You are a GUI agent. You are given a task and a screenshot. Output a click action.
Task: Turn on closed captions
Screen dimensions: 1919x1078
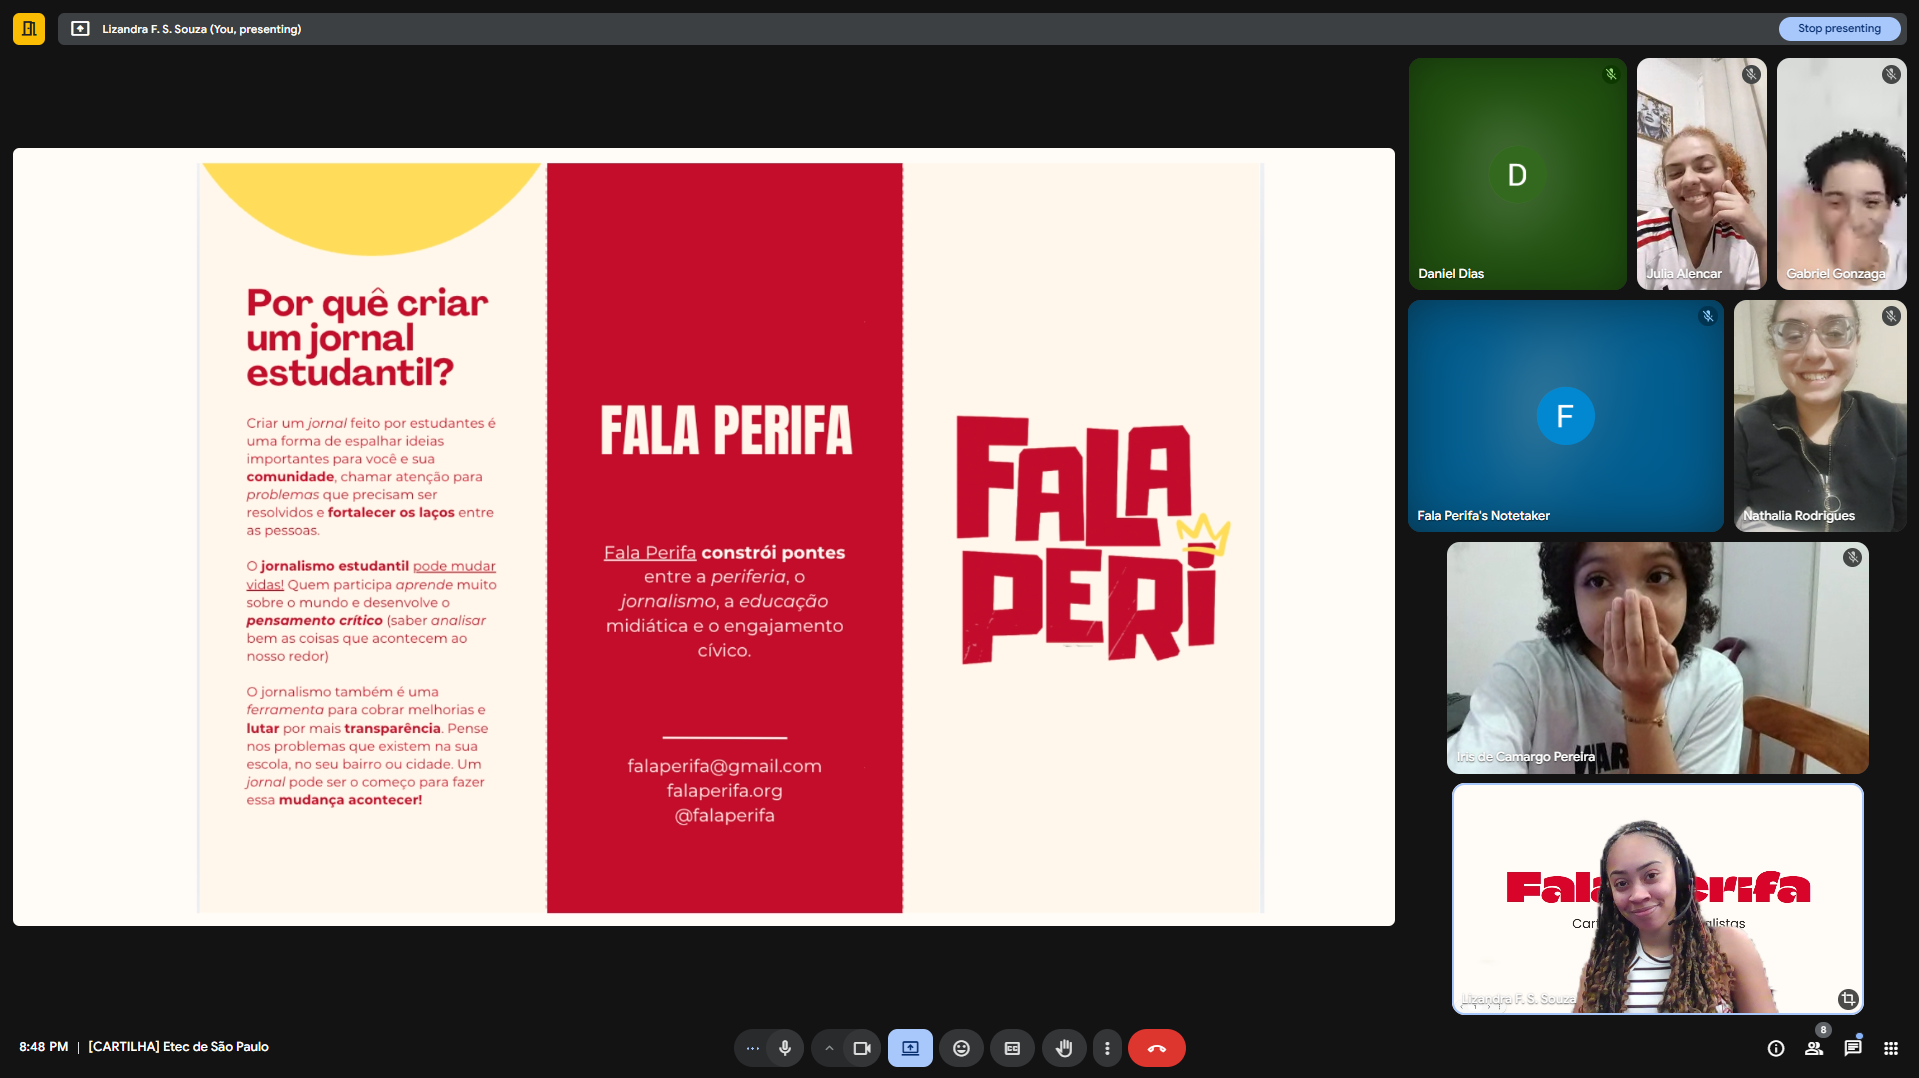click(x=1012, y=1048)
